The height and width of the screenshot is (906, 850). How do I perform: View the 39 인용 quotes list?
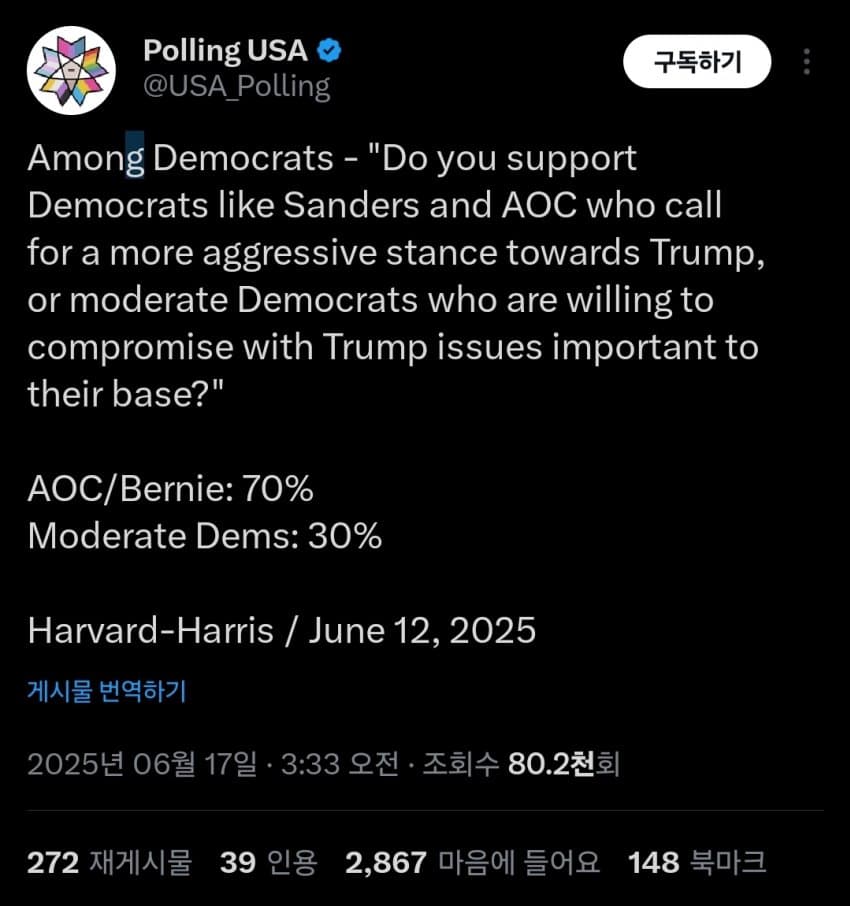click(269, 862)
